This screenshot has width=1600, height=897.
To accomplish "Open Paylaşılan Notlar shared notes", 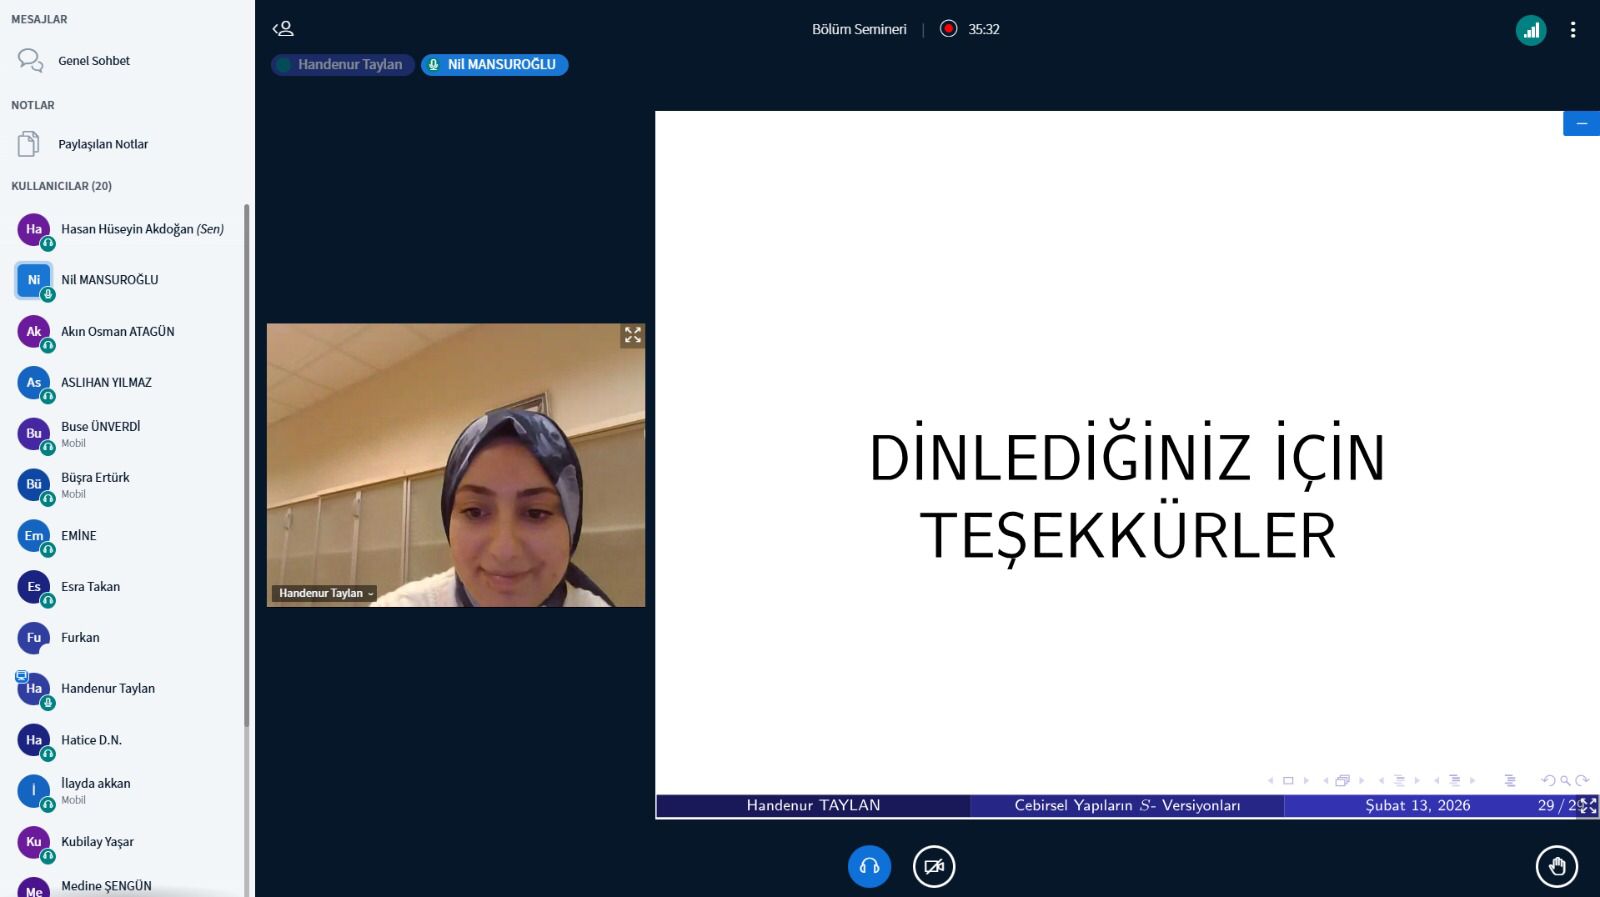I will click(102, 144).
